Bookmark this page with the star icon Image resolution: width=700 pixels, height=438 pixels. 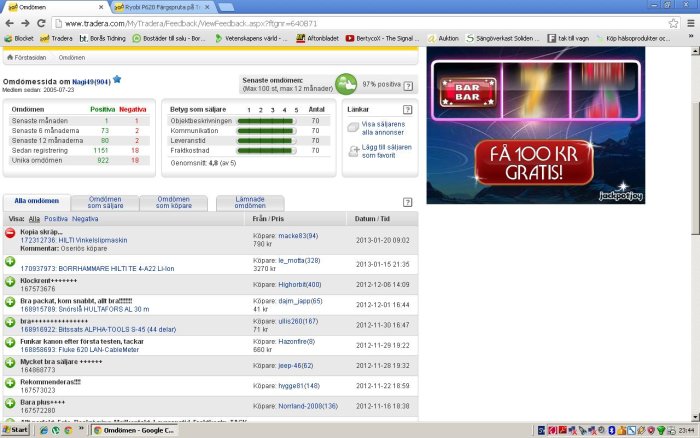673,23
